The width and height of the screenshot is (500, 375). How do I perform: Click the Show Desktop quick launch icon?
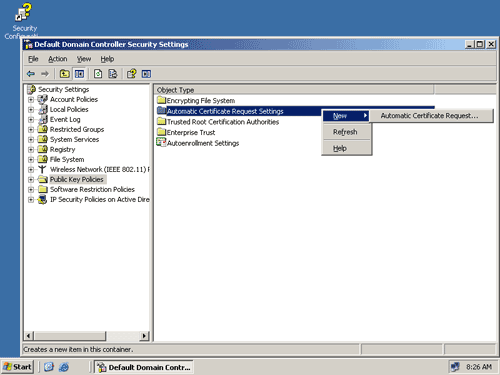click(49, 367)
